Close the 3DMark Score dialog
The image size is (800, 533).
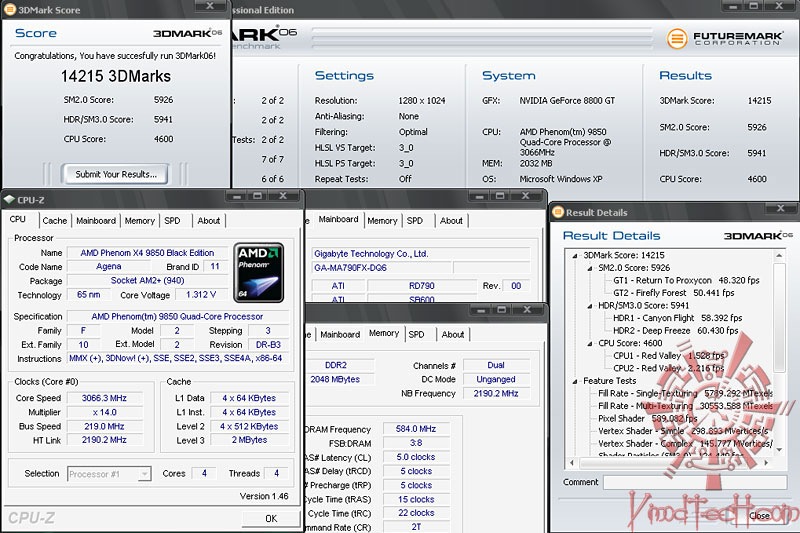coord(210,6)
